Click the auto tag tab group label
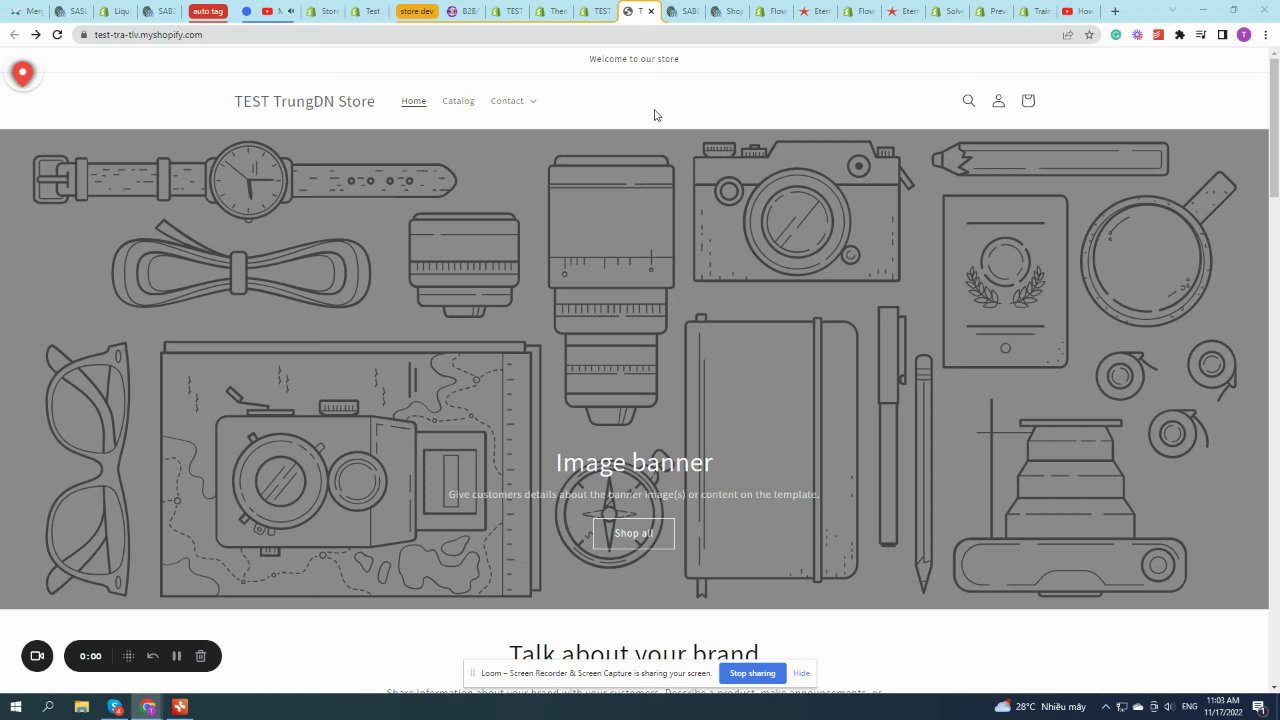The height and width of the screenshot is (720, 1280). [x=207, y=11]
